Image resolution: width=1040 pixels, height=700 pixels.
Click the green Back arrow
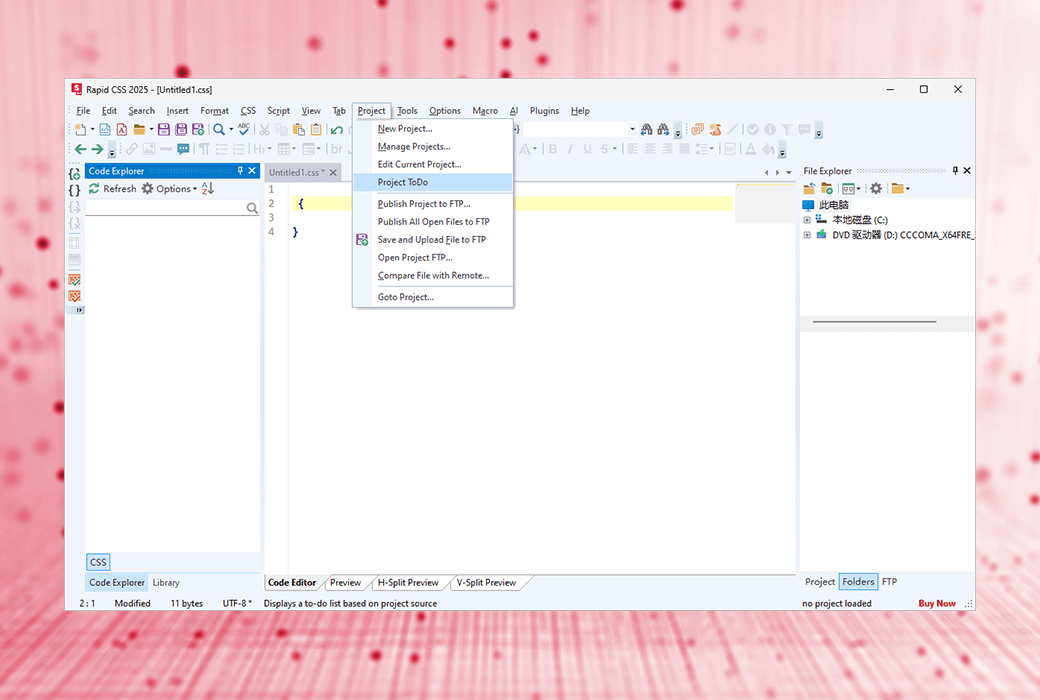pos(80,149)
